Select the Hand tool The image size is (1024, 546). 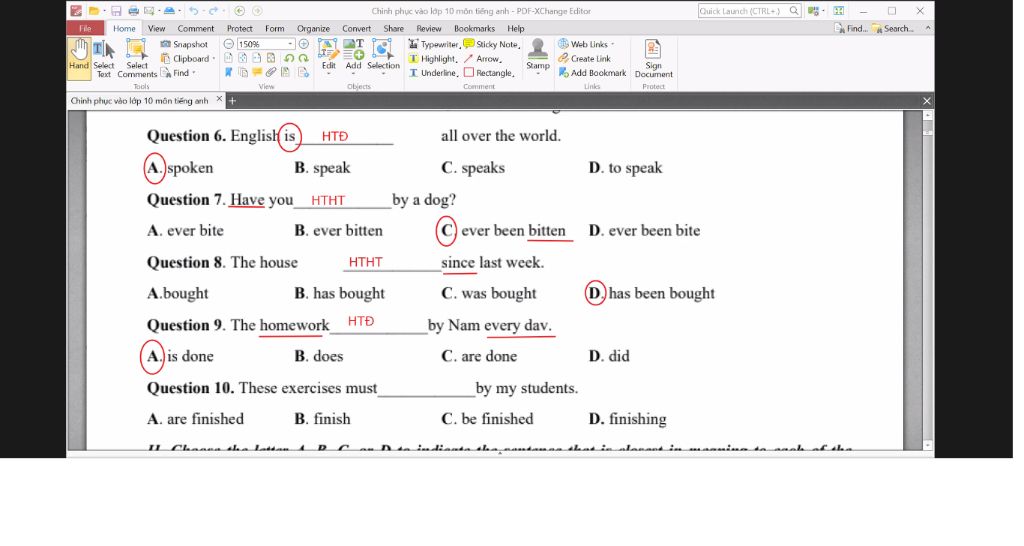point(78,58)
